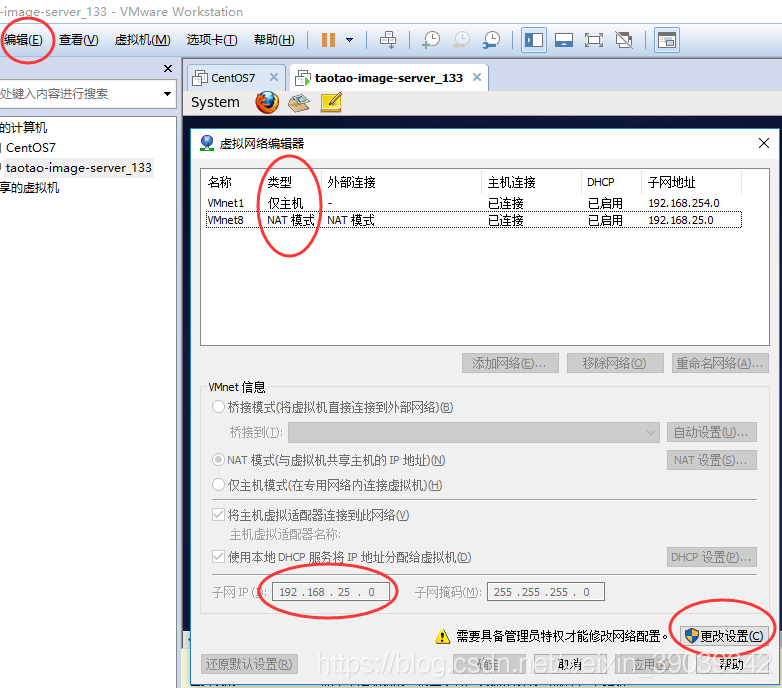Toggle 将主机虚拟适配器连接到此网络 checkbox
The width and height of the screenshot is (782, 688).
(218, 515)
